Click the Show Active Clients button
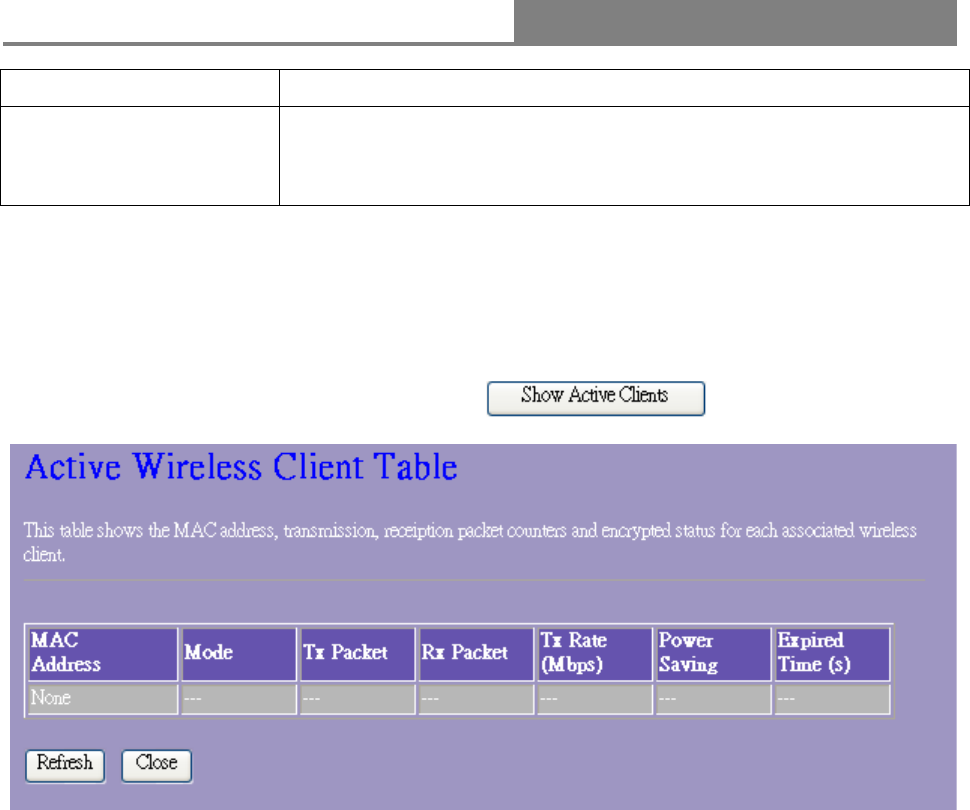 [596, 399]
